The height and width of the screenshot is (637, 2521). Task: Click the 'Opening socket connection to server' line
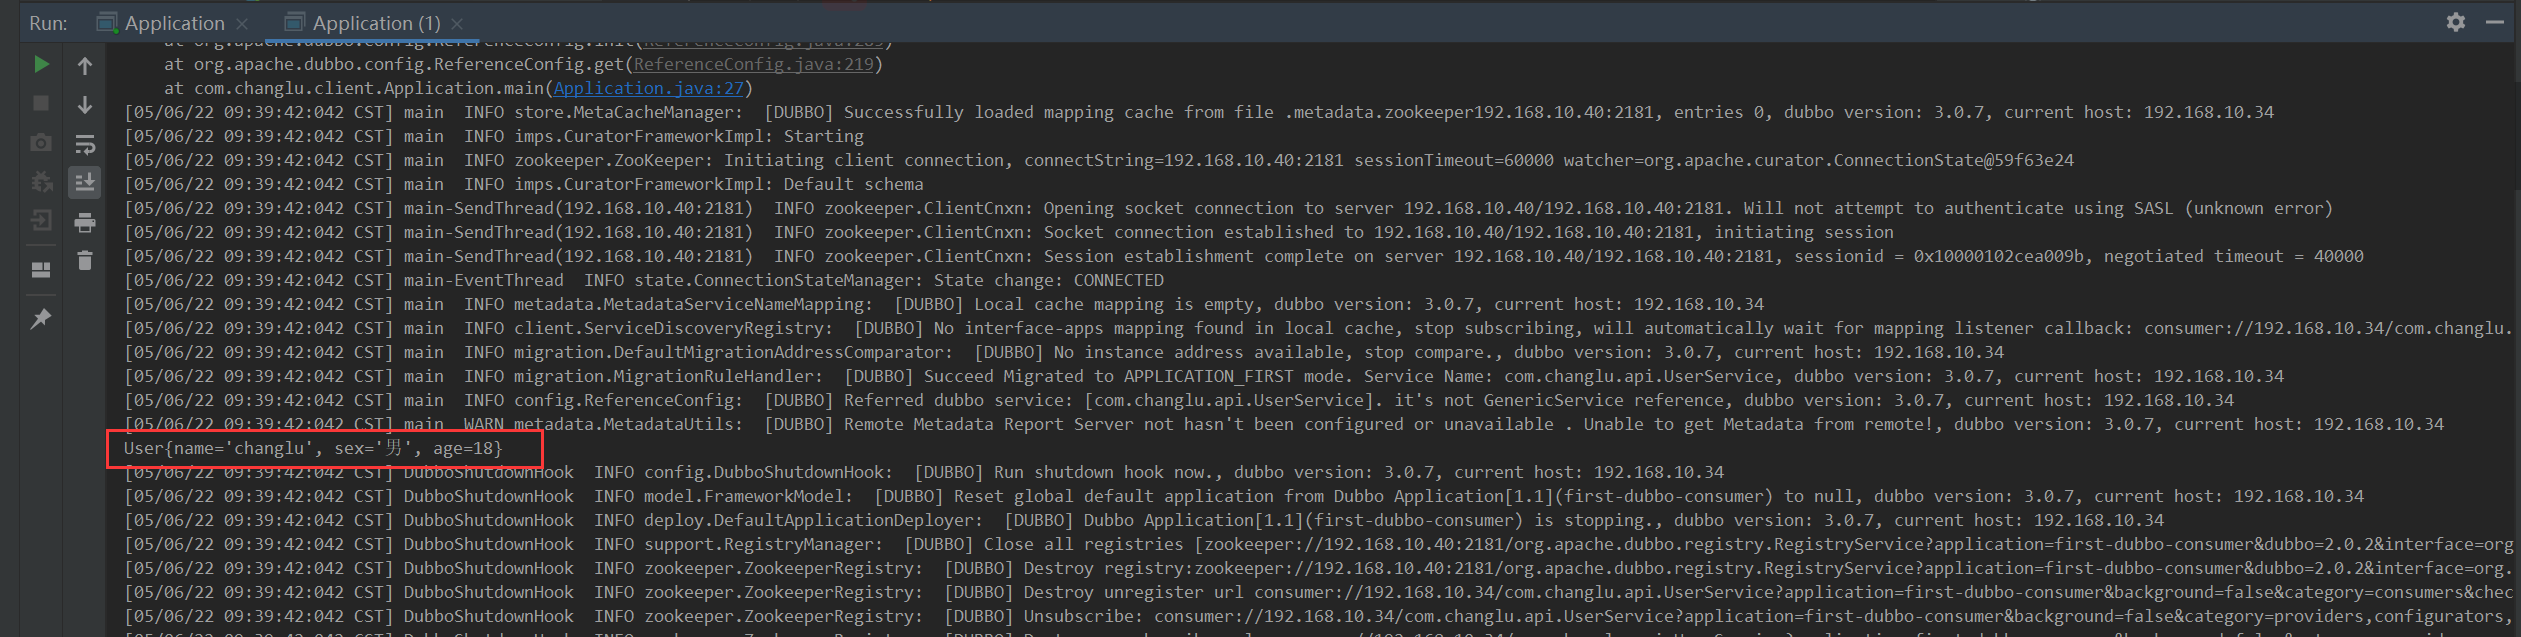(1228, 208)
